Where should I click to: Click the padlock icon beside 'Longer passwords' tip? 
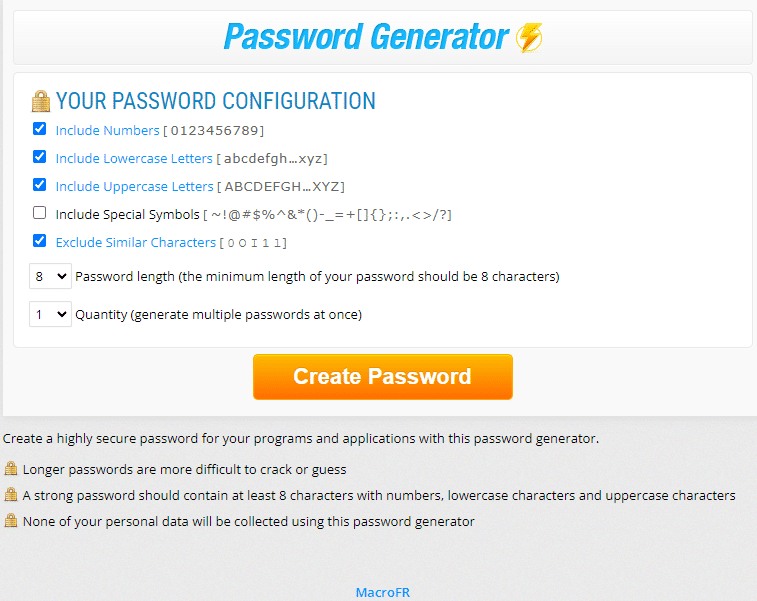click(x=11, y=469)
